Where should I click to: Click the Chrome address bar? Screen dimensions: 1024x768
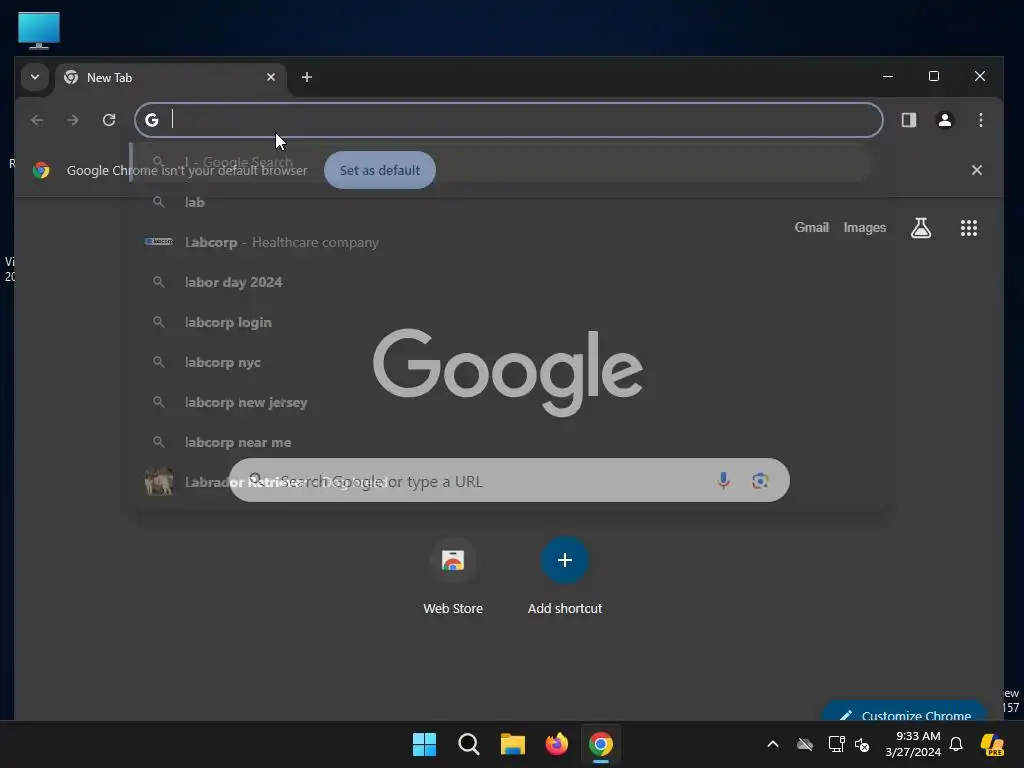pos(509,120)
